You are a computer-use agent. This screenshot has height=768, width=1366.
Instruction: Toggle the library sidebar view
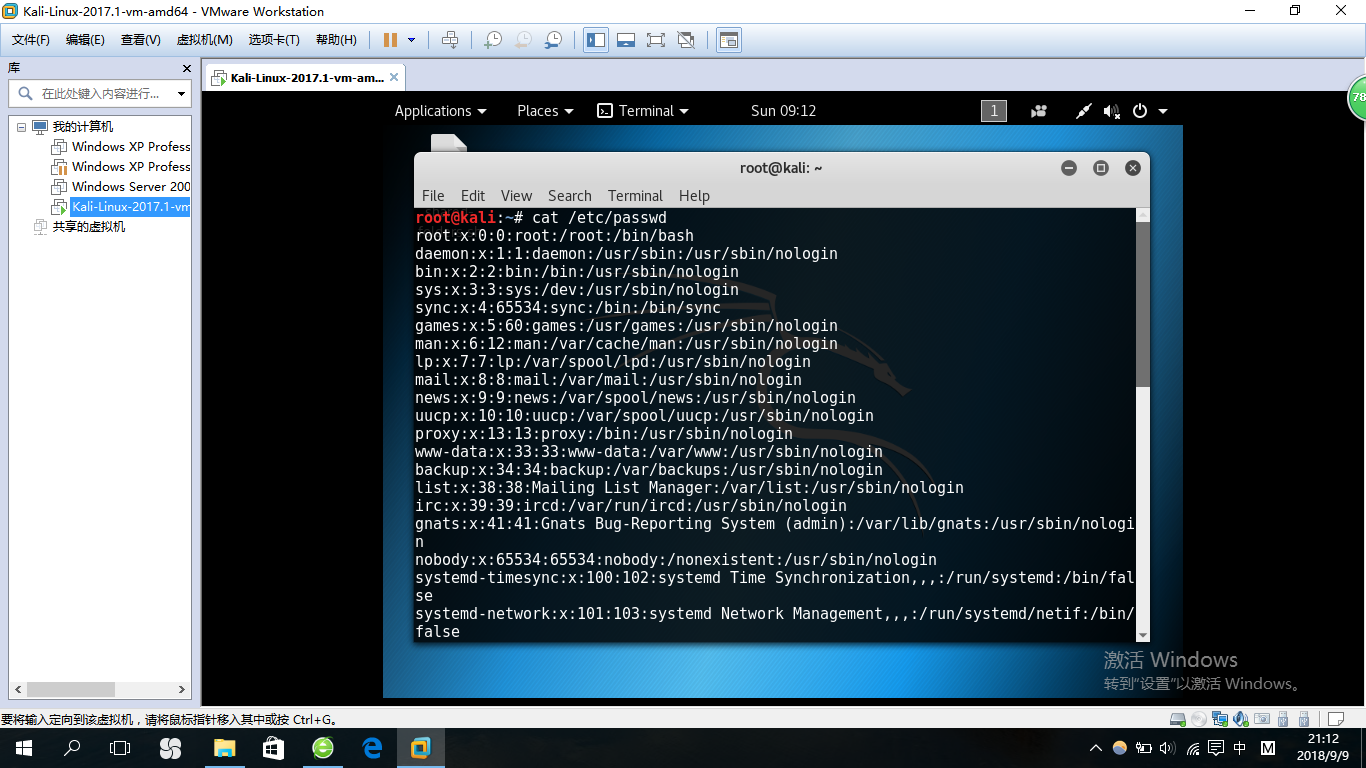tap(596, 40)
